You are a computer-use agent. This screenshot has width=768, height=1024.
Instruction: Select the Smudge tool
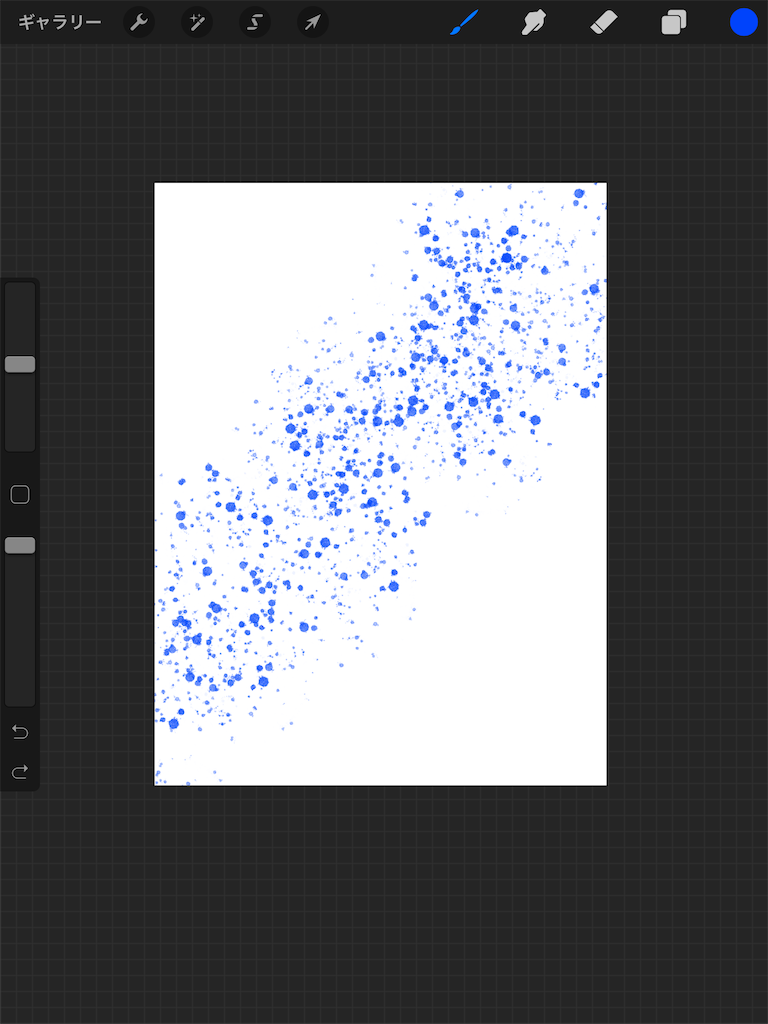coord(534,23)
